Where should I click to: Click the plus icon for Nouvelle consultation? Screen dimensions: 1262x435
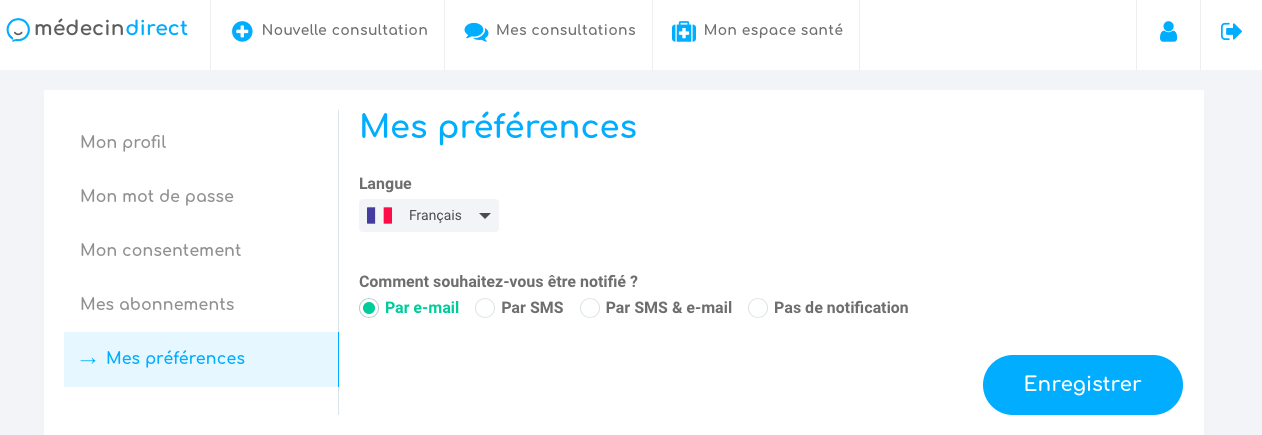242,31
